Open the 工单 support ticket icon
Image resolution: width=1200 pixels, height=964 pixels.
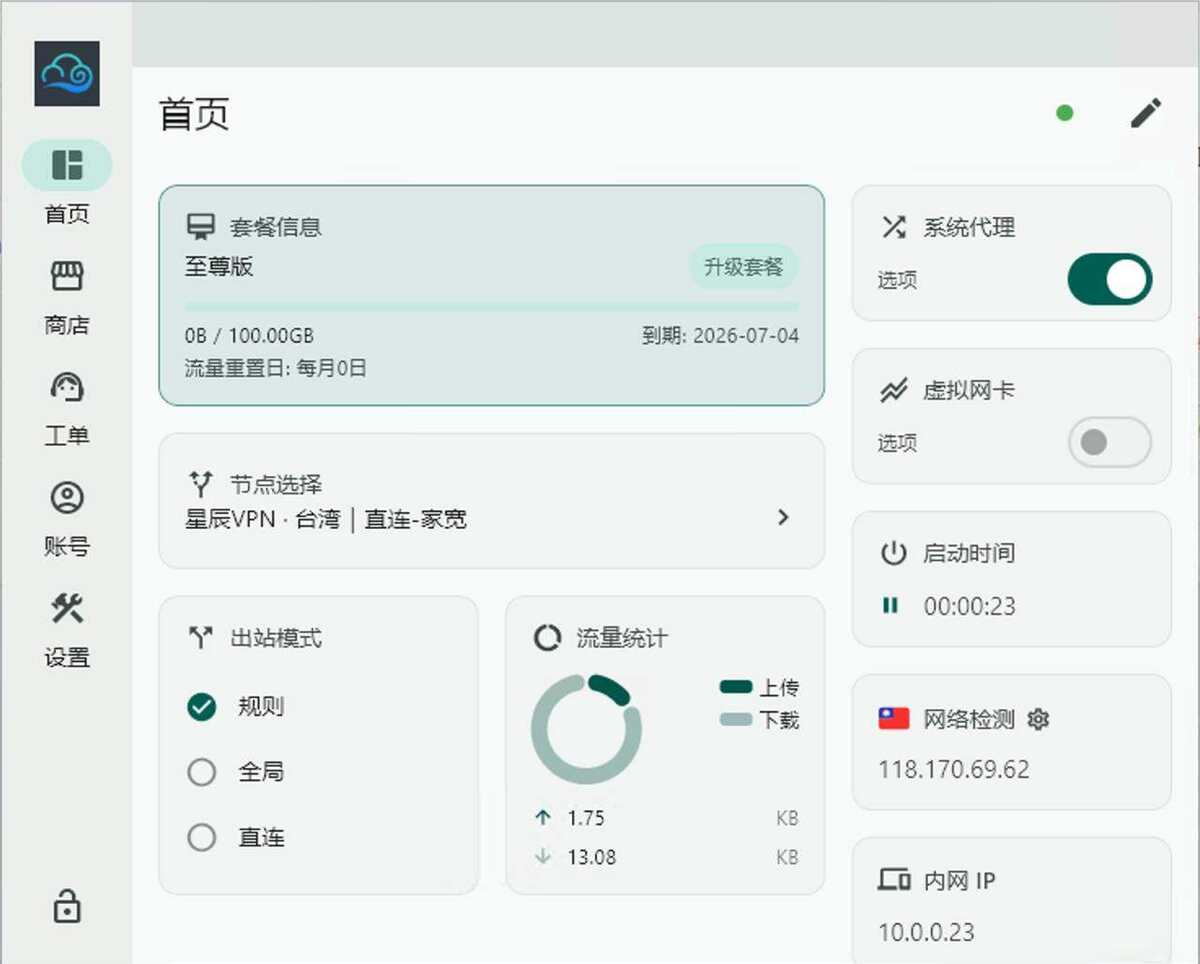coord(67,387)
